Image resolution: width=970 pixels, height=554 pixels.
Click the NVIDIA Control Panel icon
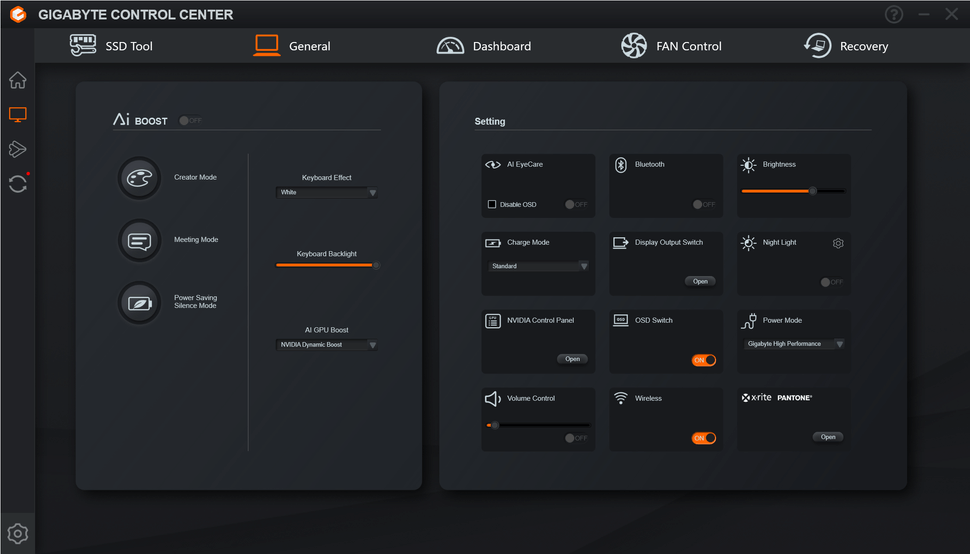coord(492,321)
